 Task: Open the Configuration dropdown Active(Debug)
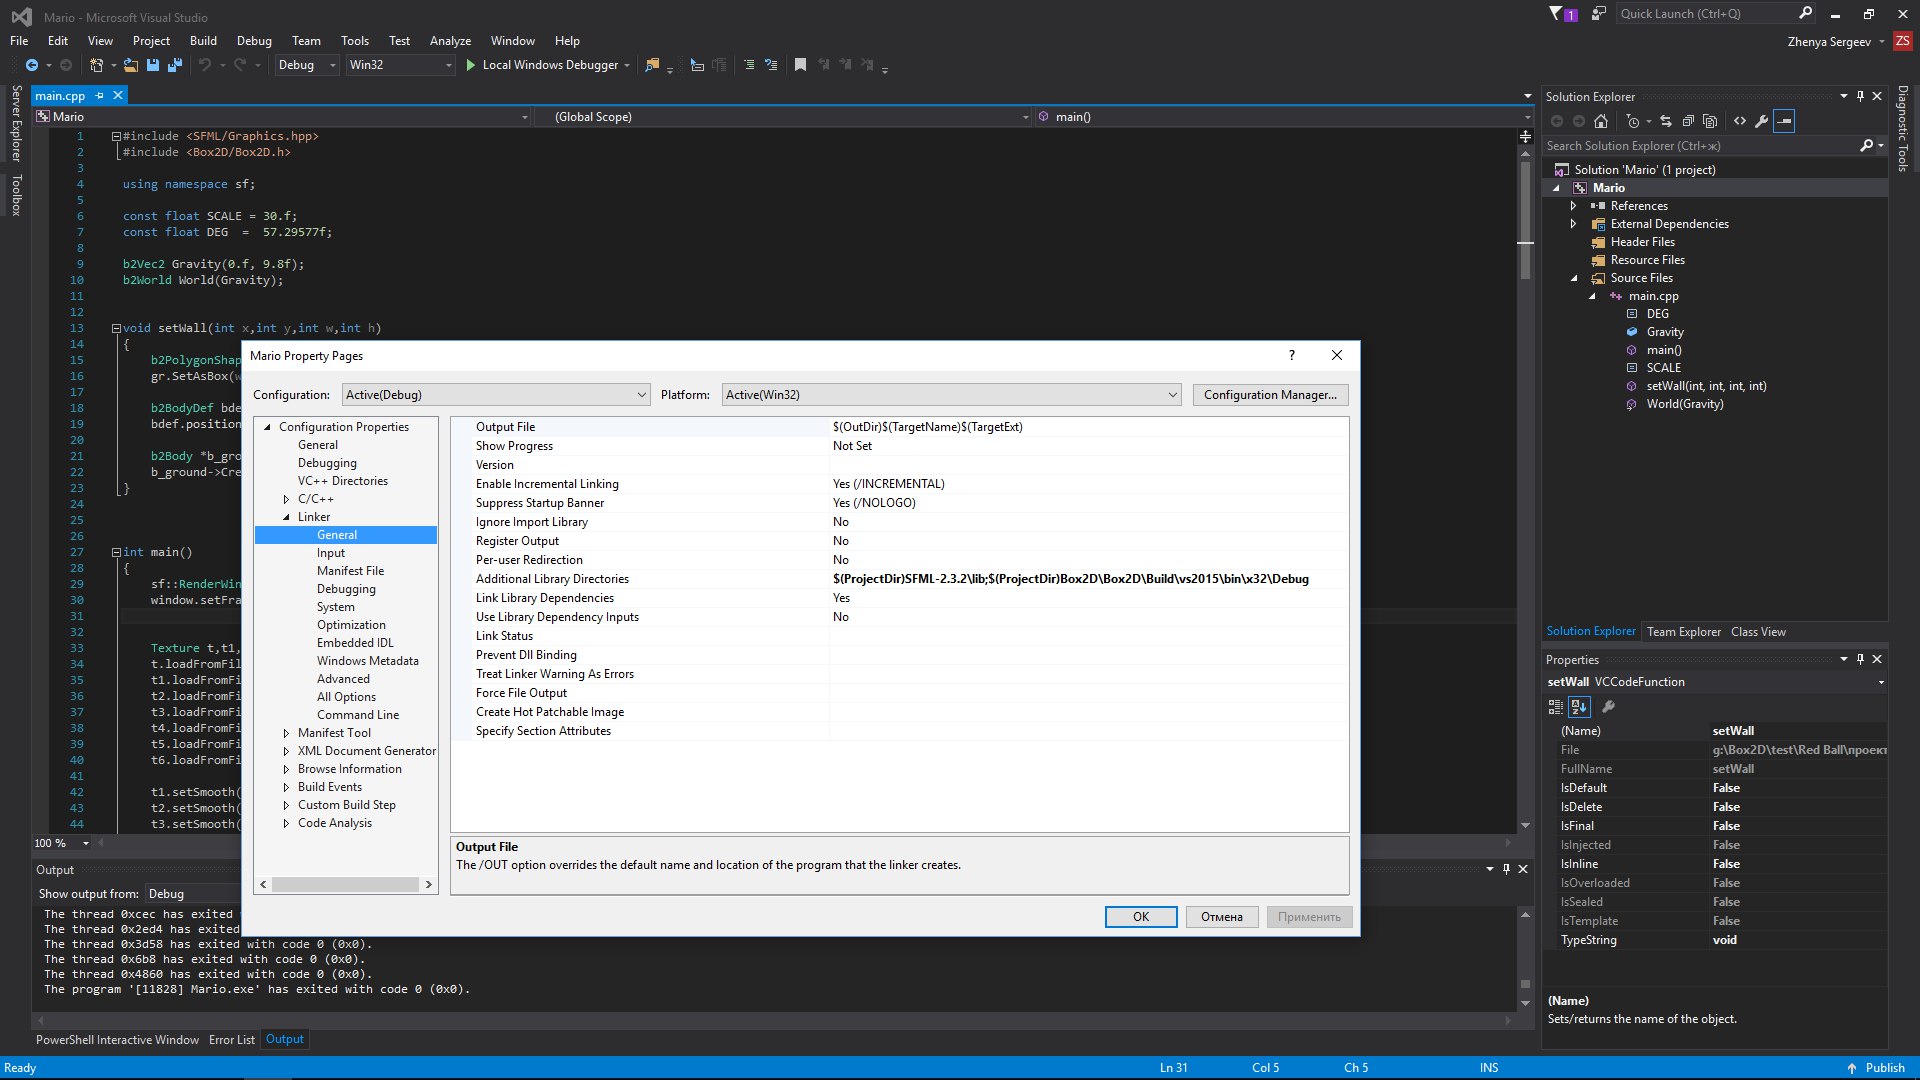coord(496,395)
